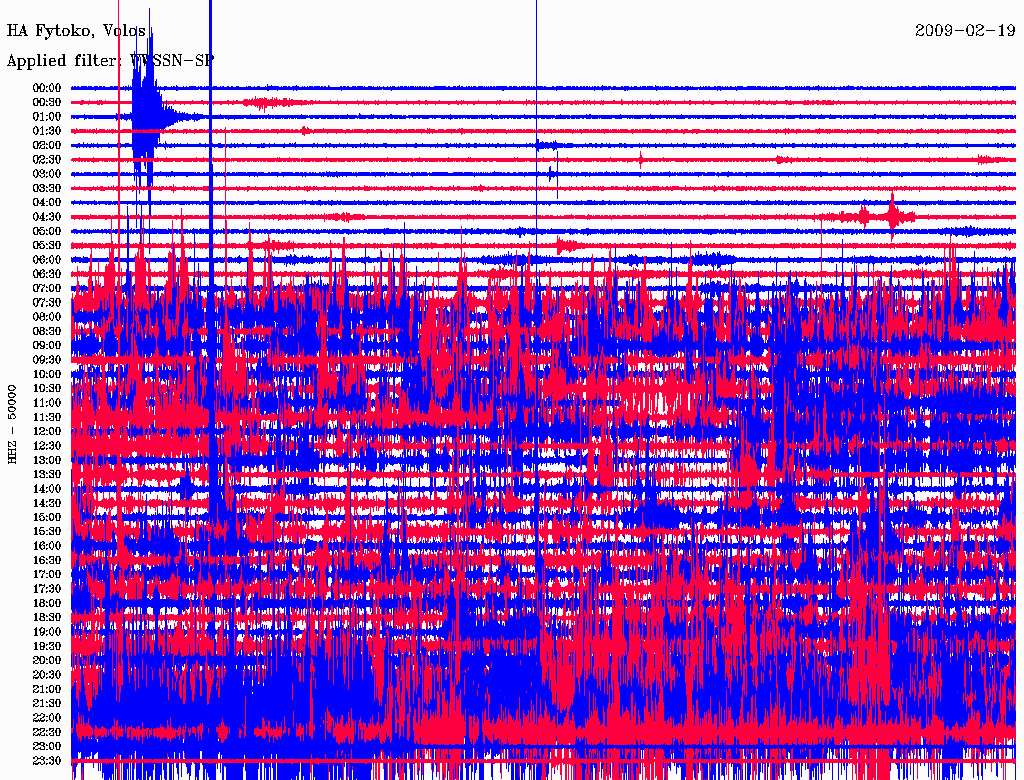Select the 02:30 time label
The height and width of the screenshot is (780, 1024).
[x=47, y=159]
